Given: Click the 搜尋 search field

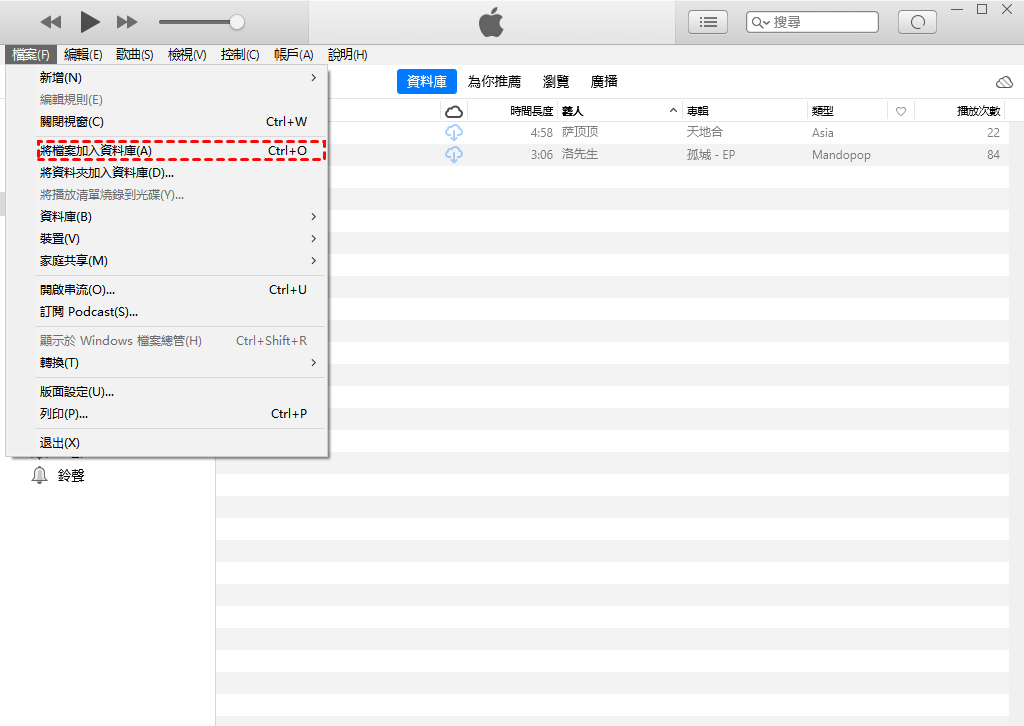Looking at the screenshot, I should [822, 22].
